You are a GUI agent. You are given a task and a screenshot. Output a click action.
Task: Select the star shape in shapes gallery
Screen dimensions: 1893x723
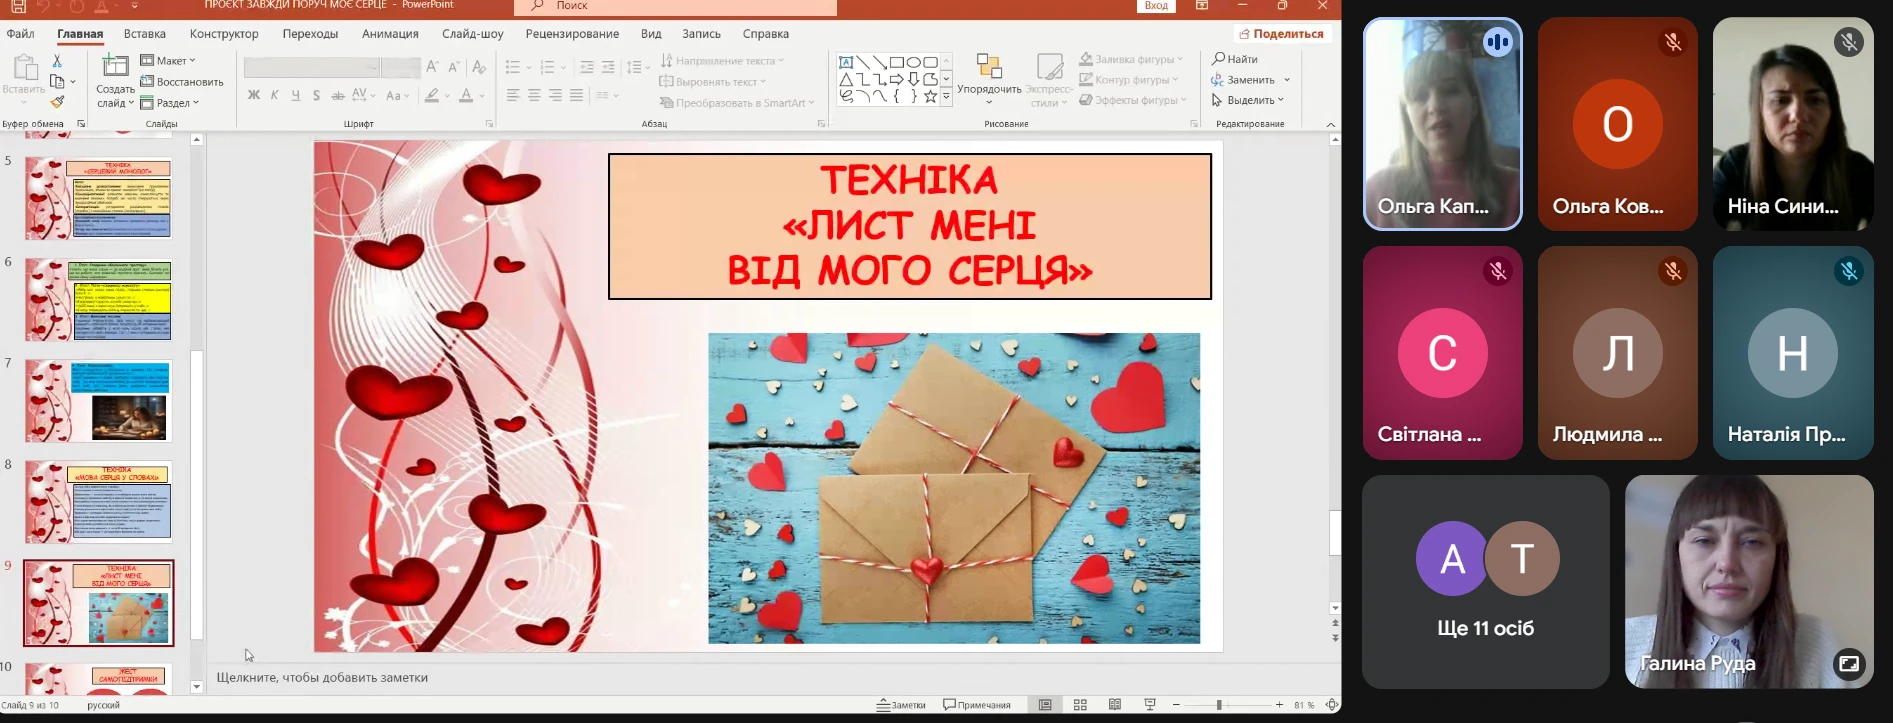coord(930,97)
